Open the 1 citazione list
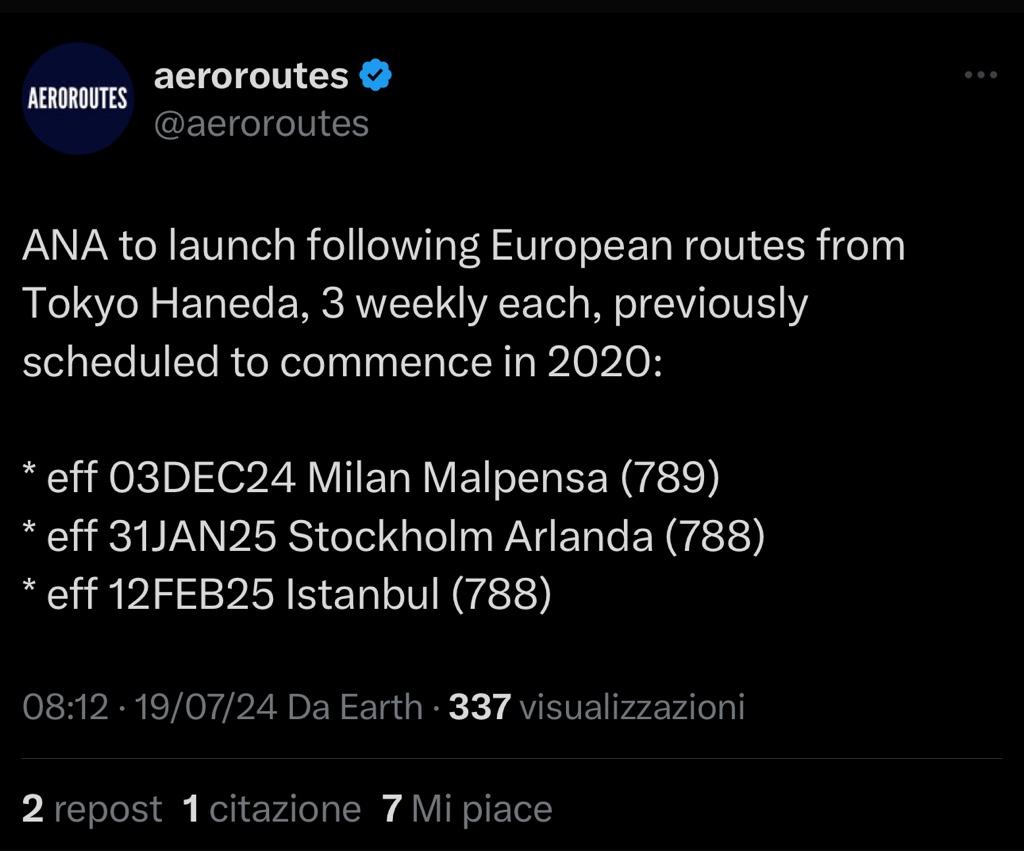 (272, 809)
